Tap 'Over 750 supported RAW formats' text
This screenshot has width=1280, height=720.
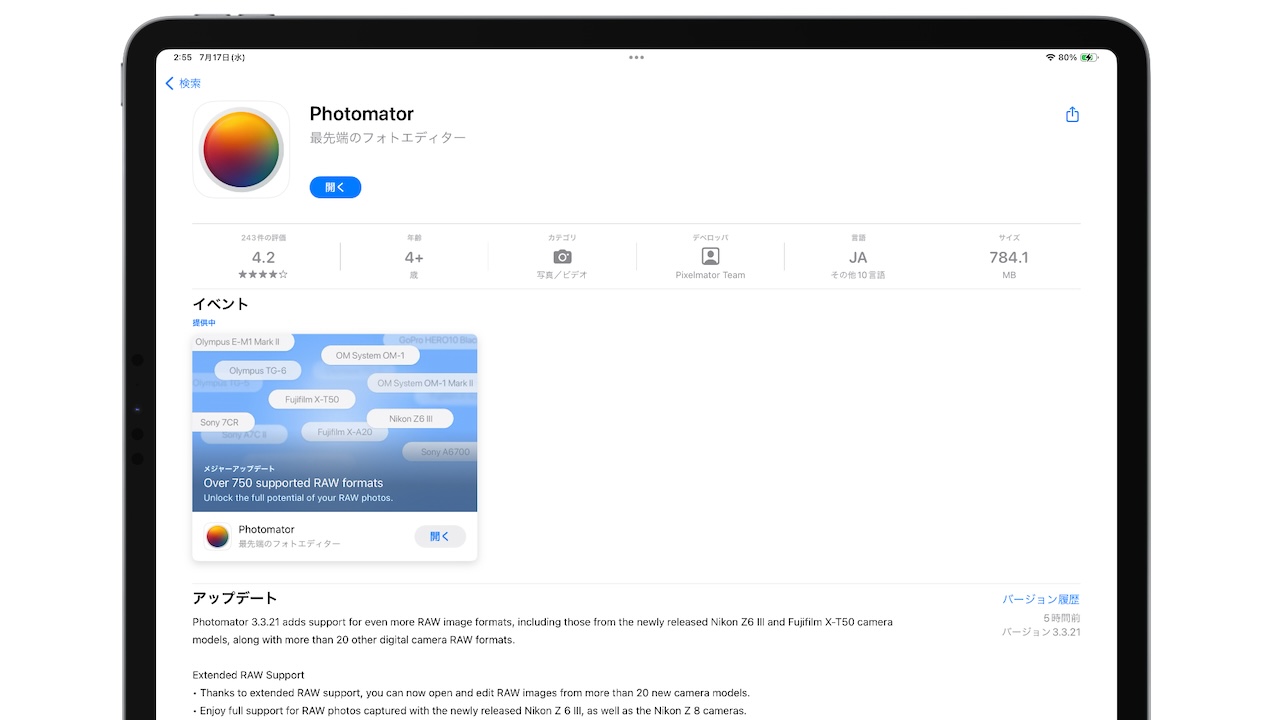[x=293, y=483]
